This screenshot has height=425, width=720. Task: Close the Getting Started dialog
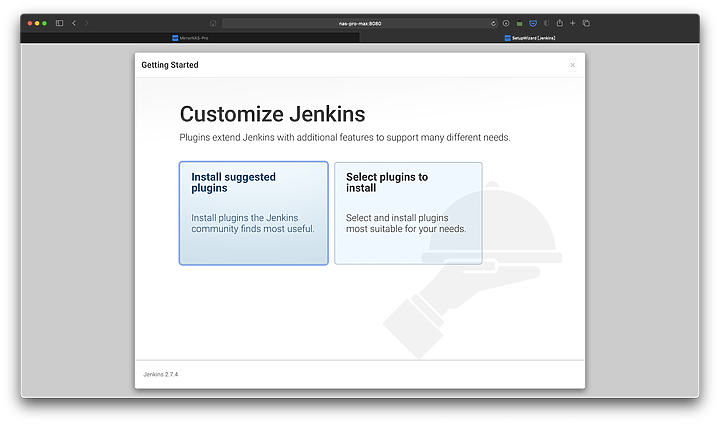pos(573,65)
